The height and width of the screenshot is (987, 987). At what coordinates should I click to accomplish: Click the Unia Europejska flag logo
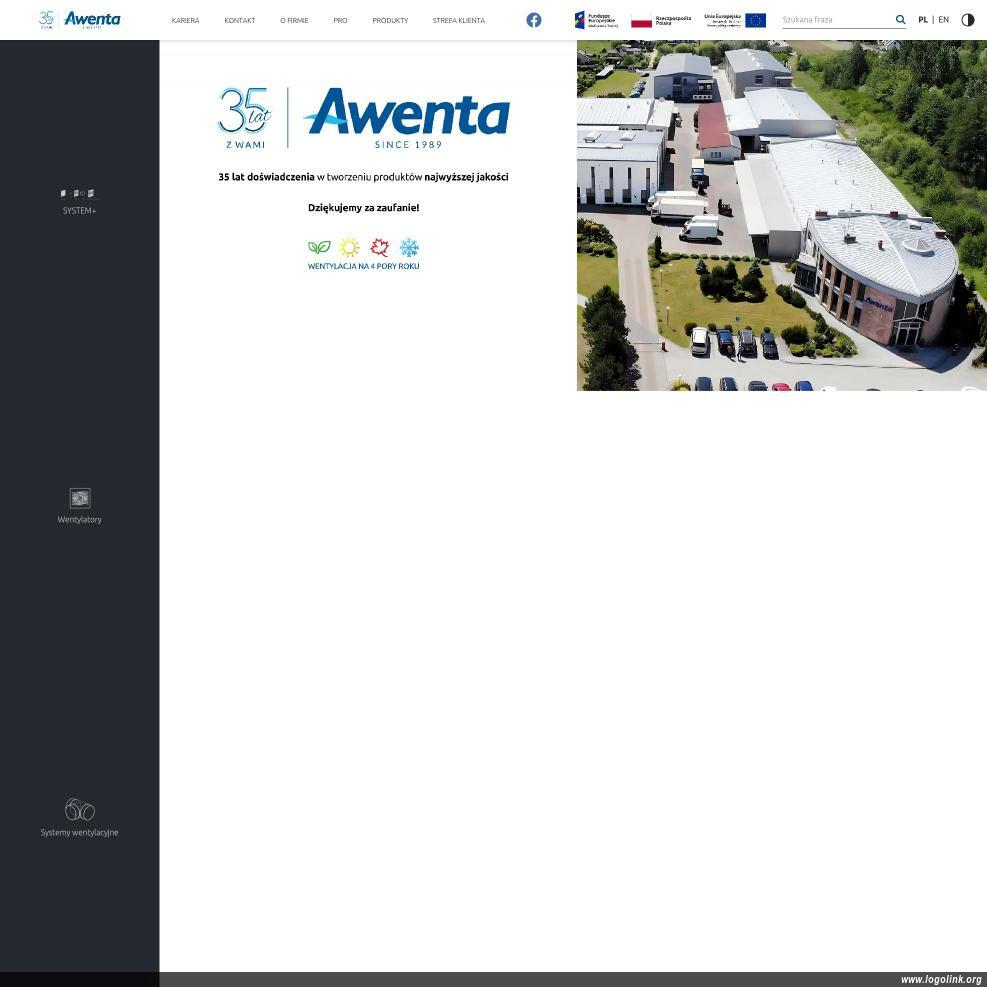[x=735, y=20]
